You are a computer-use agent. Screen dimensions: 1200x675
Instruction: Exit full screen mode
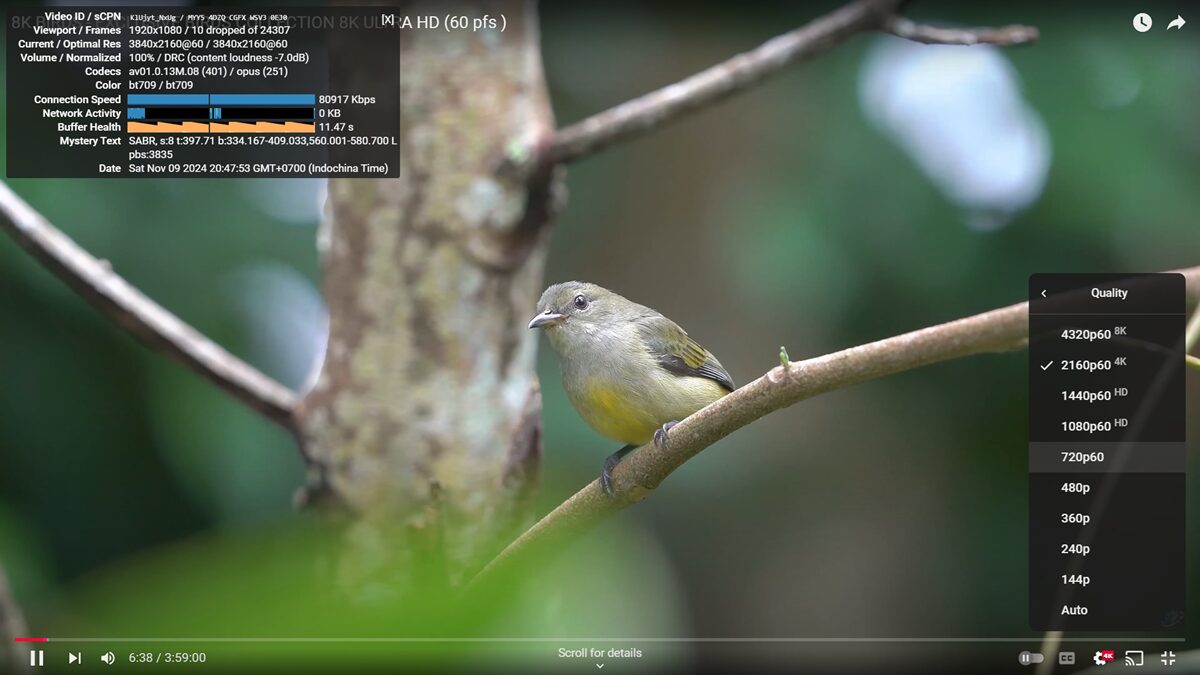1168,658
